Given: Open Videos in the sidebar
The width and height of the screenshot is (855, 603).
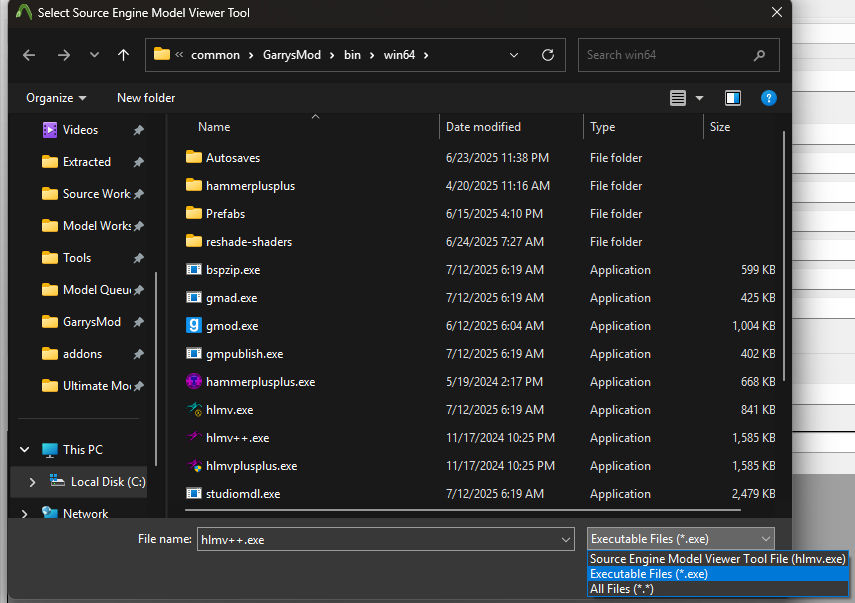Looking at the screenshot, I should pyautogui.click(x=80, y=130).
